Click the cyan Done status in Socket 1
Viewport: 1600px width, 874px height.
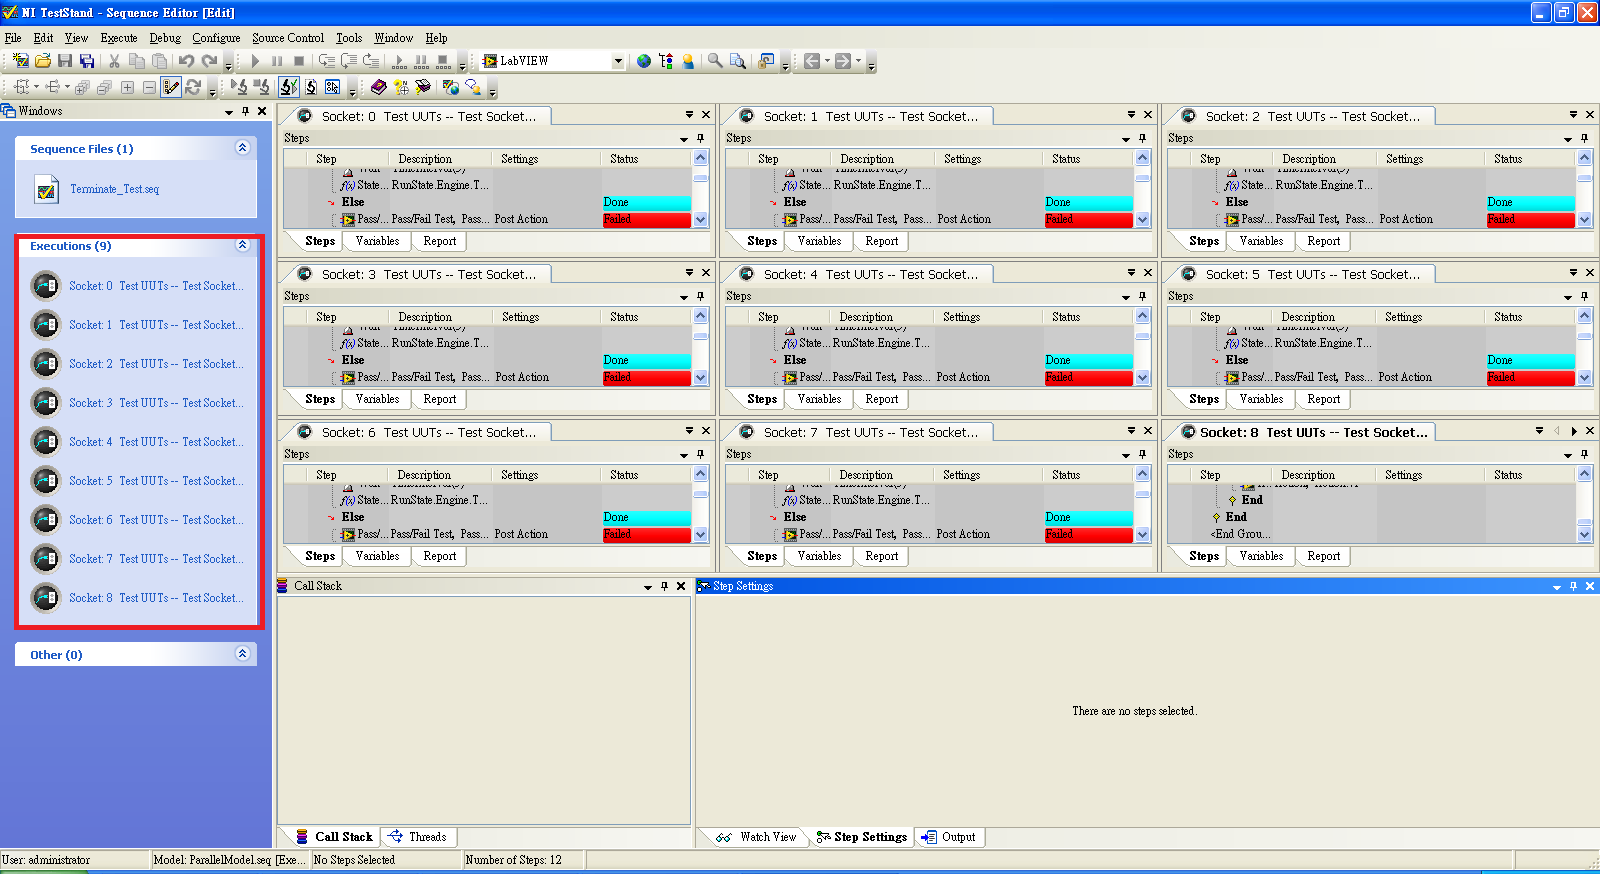(x=1089, y=202)
